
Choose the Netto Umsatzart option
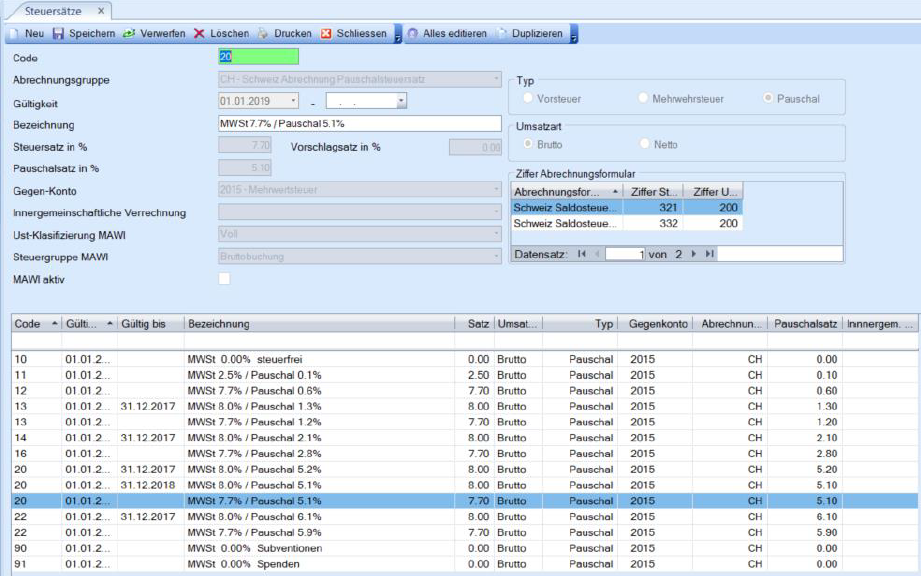(644, 145)
